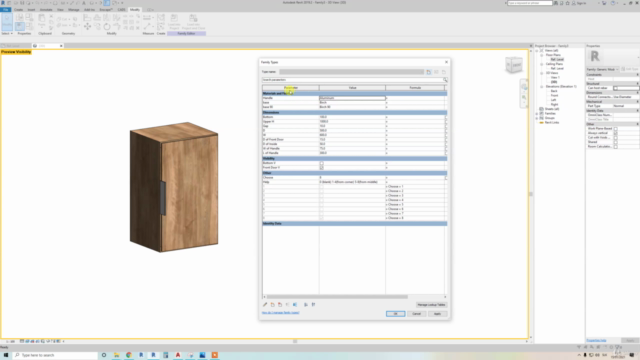Click Load into Project icon
The image size is (640, 360).
pyautogui.click(x=174, y=21)
